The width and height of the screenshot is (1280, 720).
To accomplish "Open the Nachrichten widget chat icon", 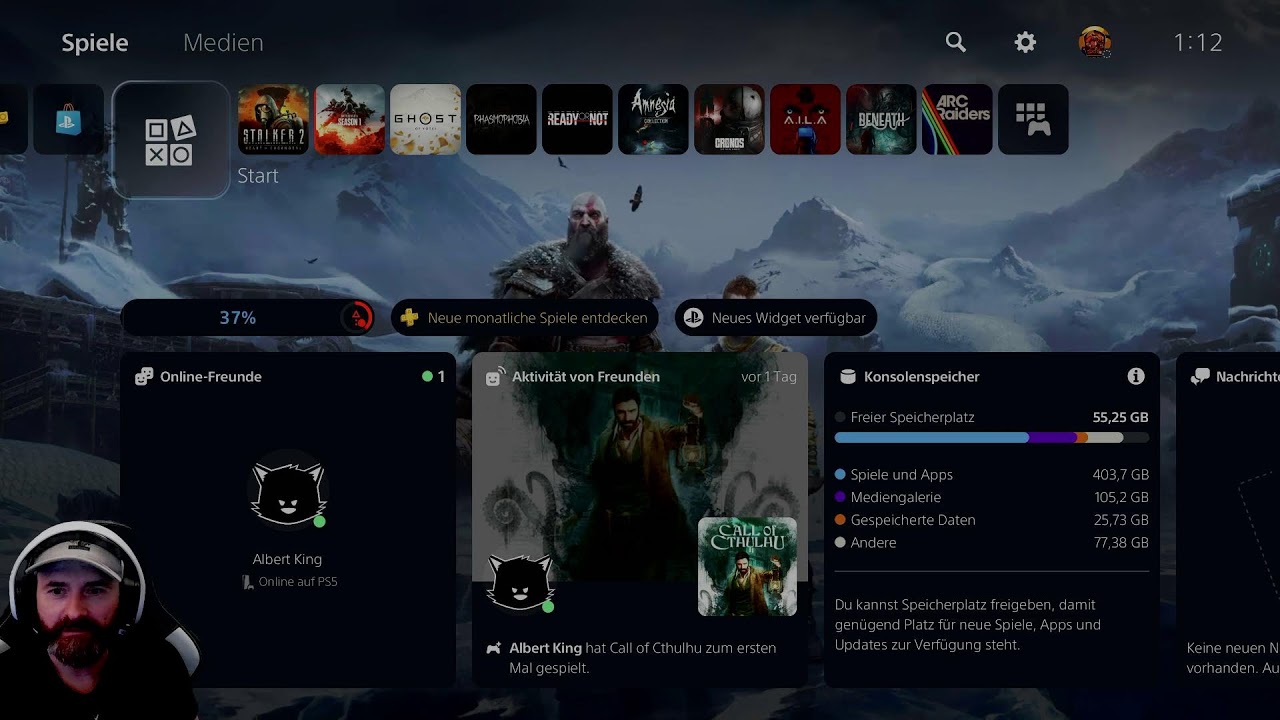I will point(1200,377).
